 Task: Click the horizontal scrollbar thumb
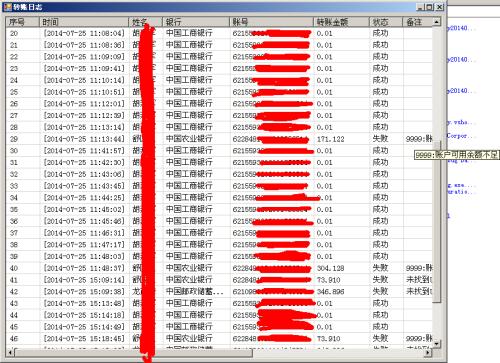click(x=133, y=352)
